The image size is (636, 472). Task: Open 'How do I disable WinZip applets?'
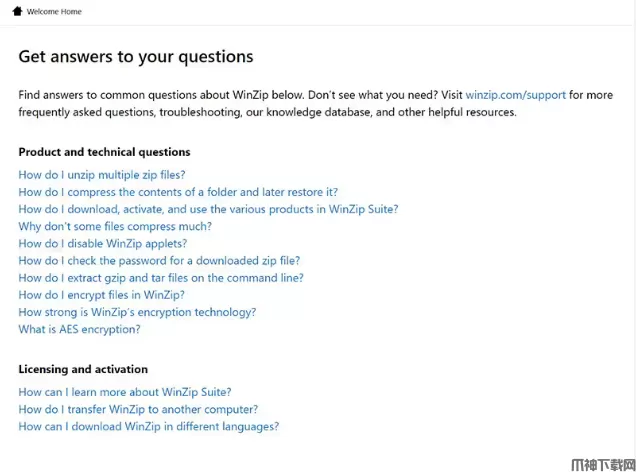tap(102, 243)
